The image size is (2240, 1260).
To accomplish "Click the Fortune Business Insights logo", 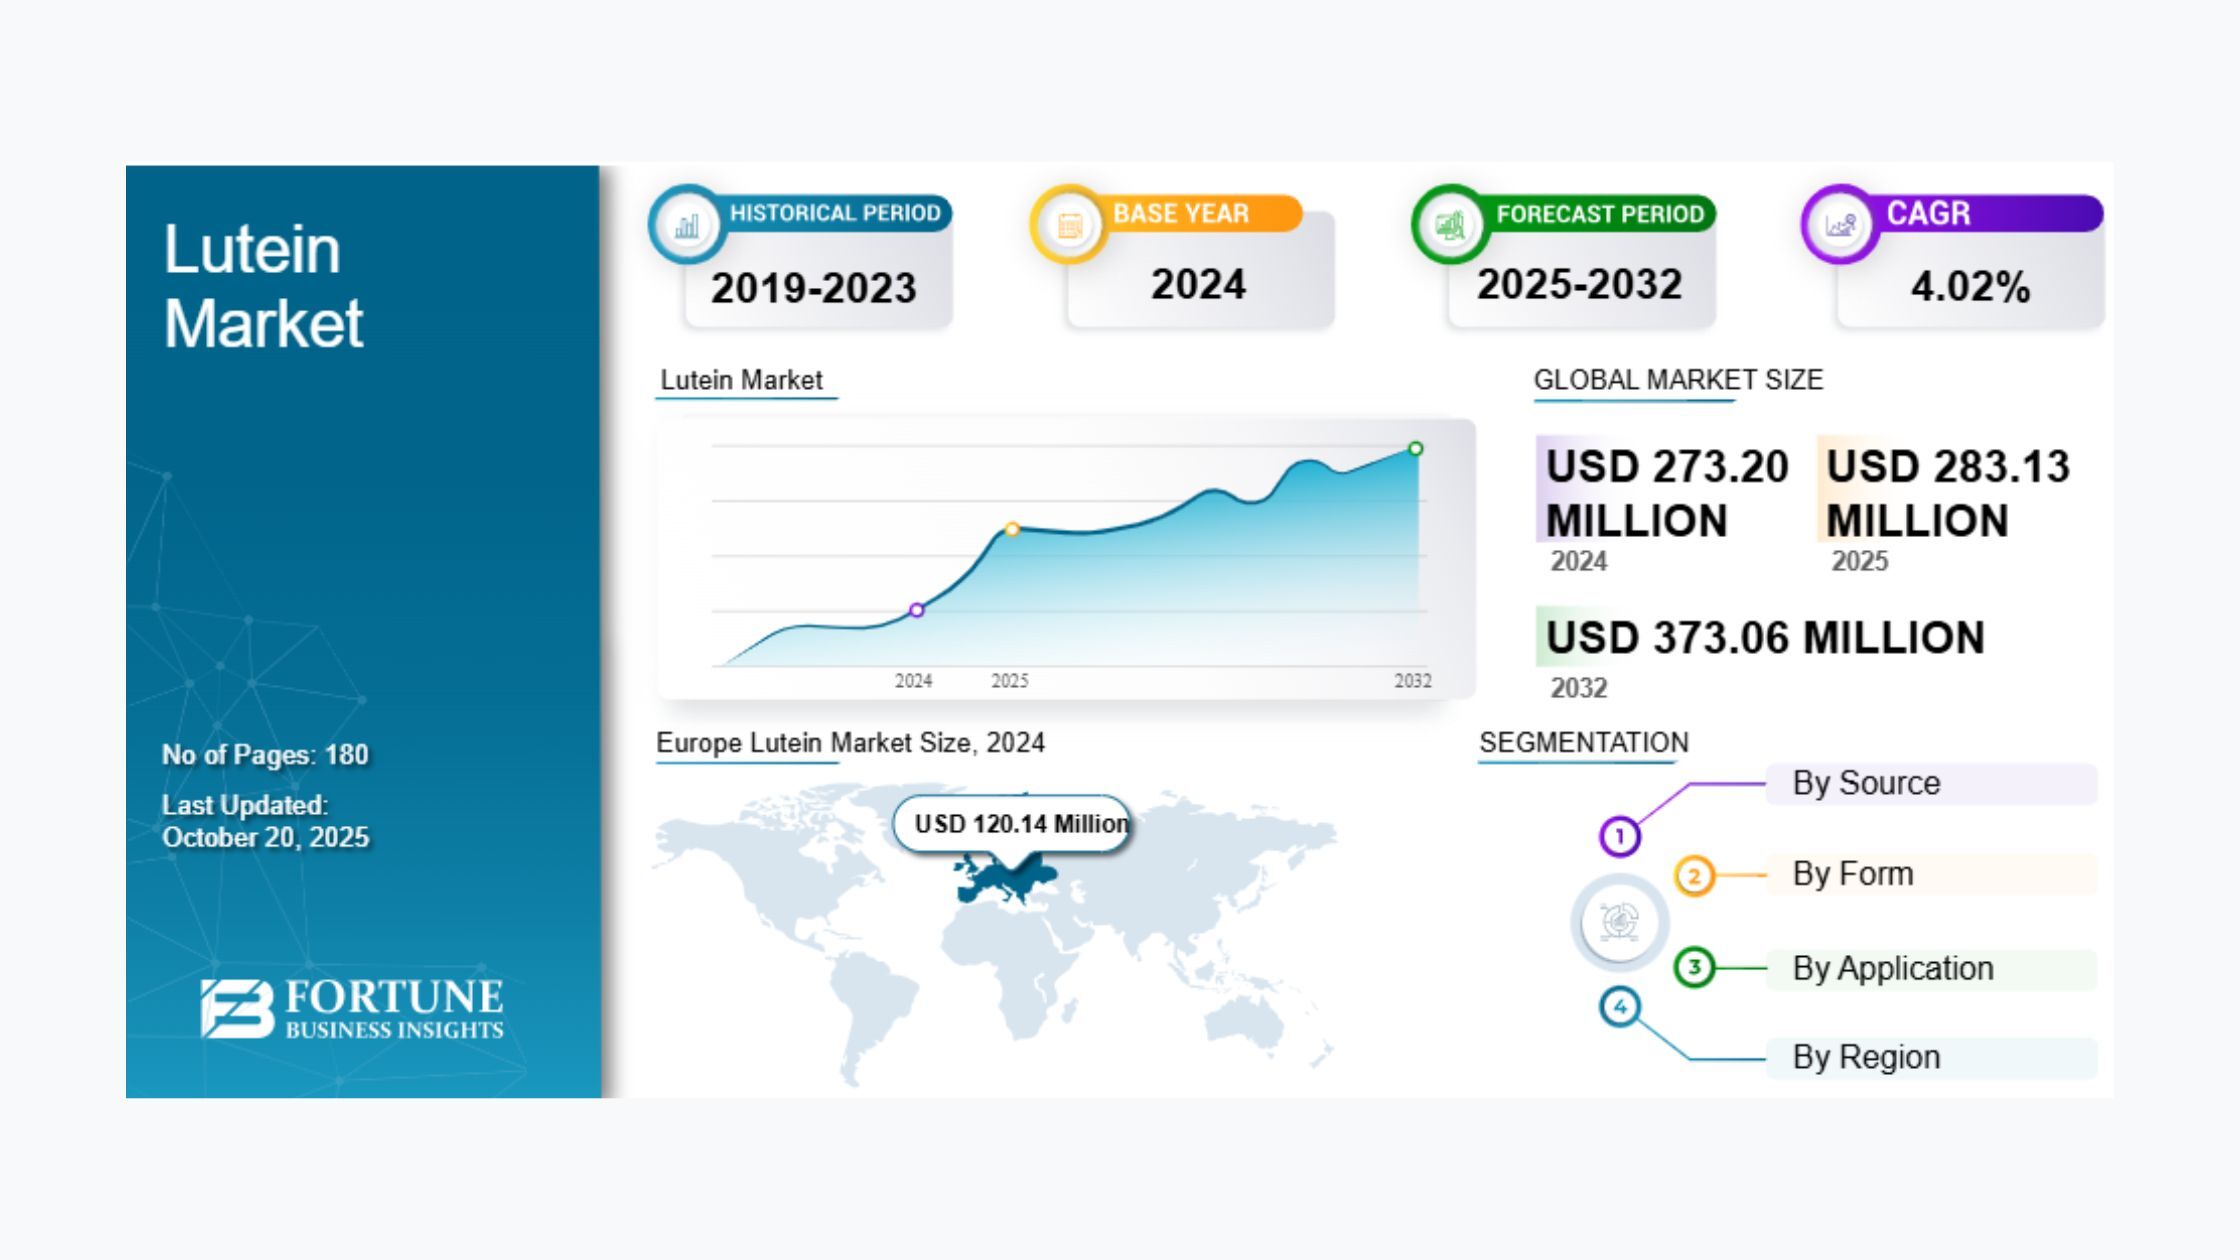I will tap(352, 1008).
